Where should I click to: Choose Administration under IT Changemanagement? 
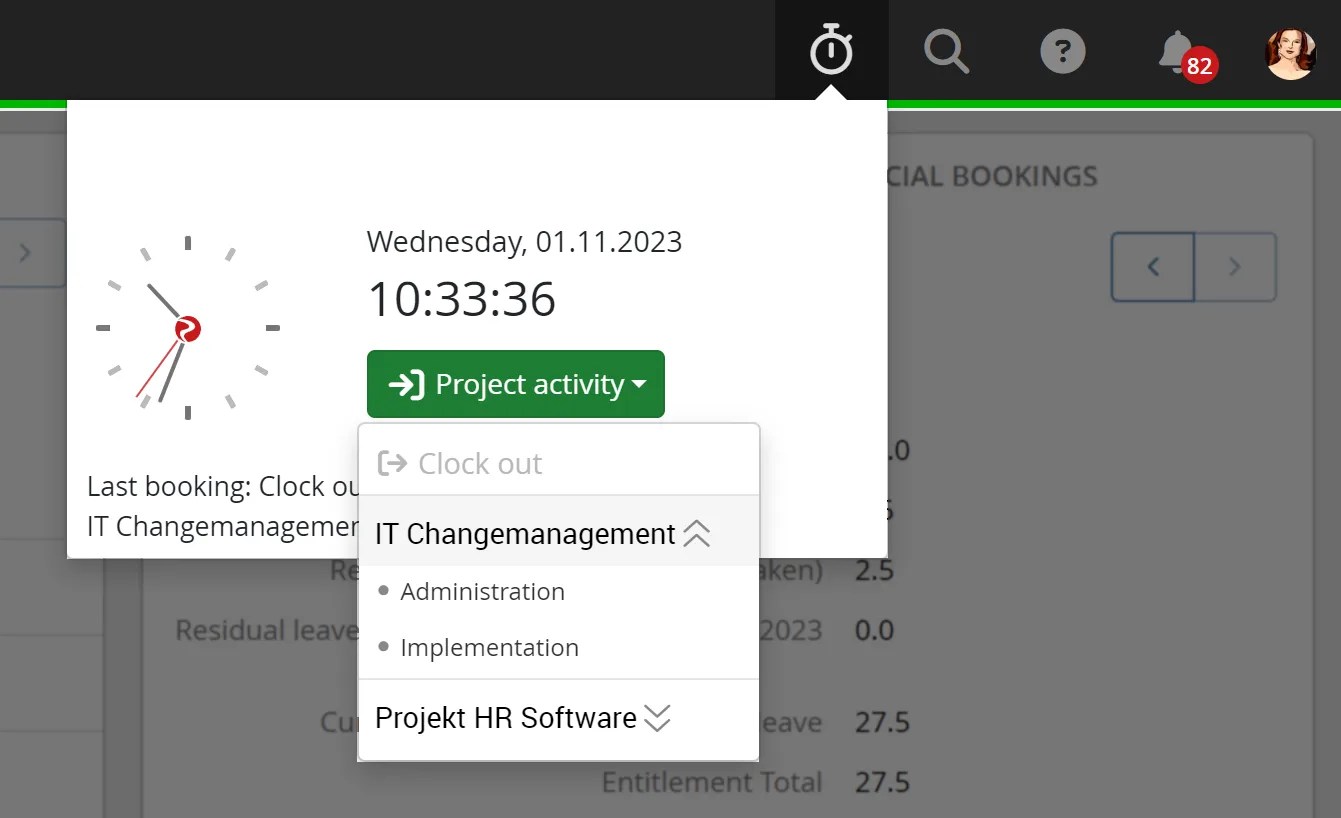482,591
